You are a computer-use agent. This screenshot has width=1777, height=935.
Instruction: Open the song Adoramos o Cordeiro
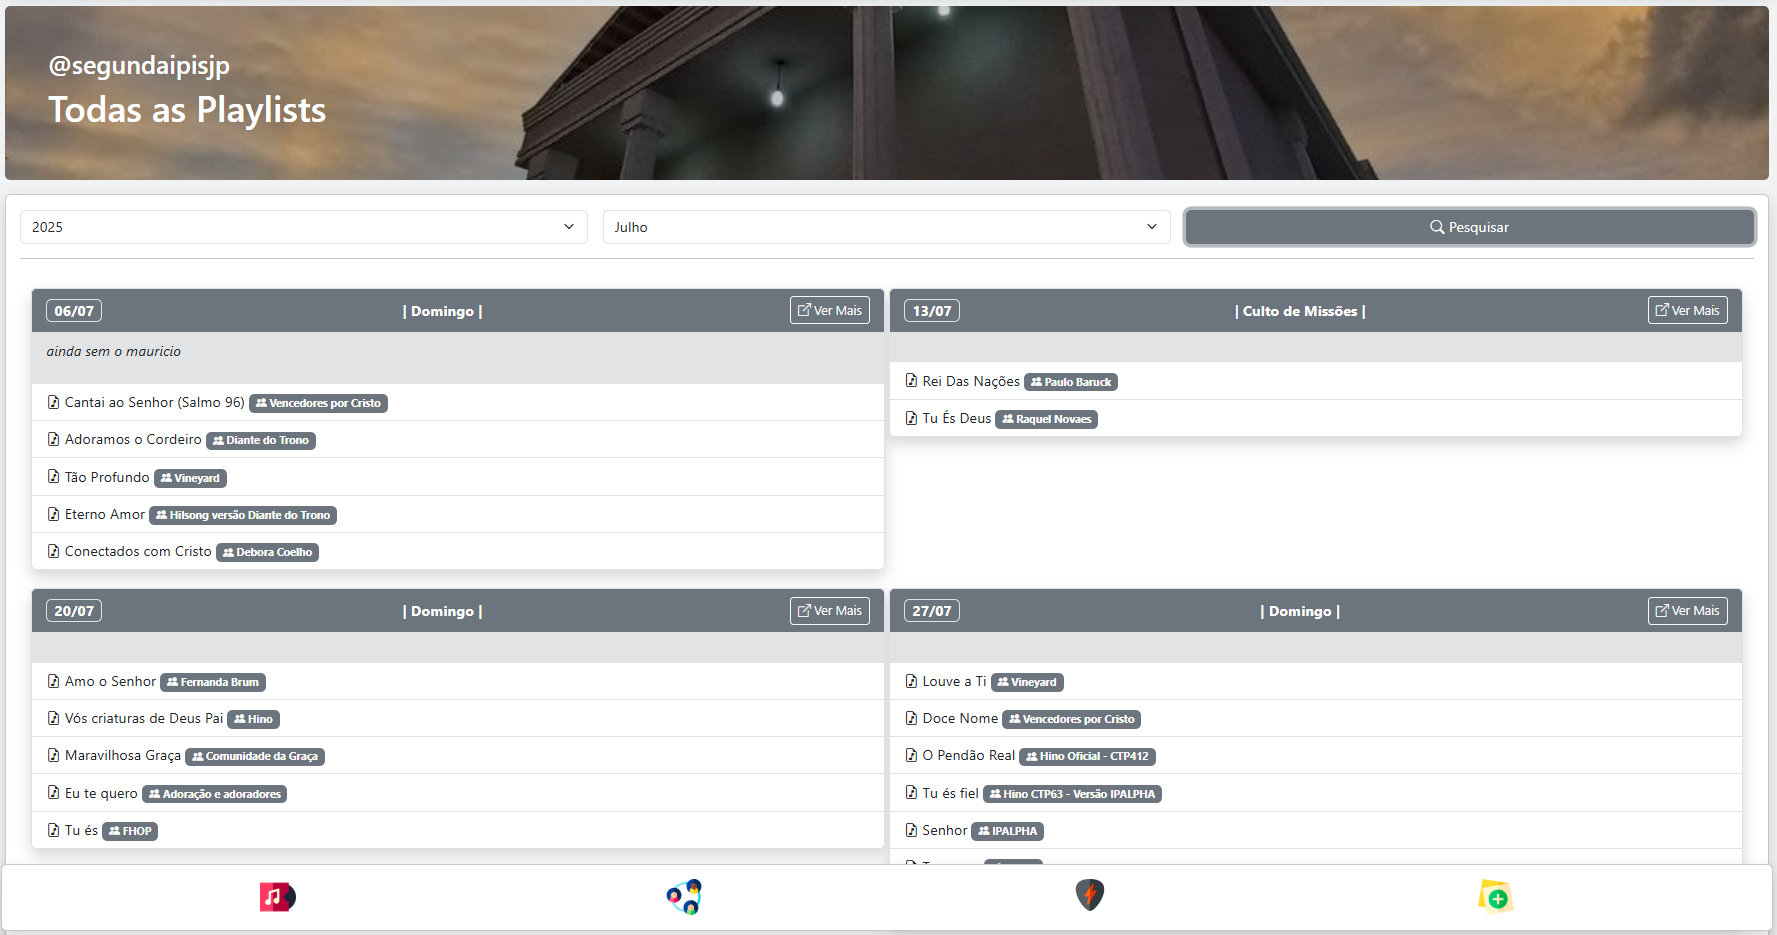pos(133,440)
